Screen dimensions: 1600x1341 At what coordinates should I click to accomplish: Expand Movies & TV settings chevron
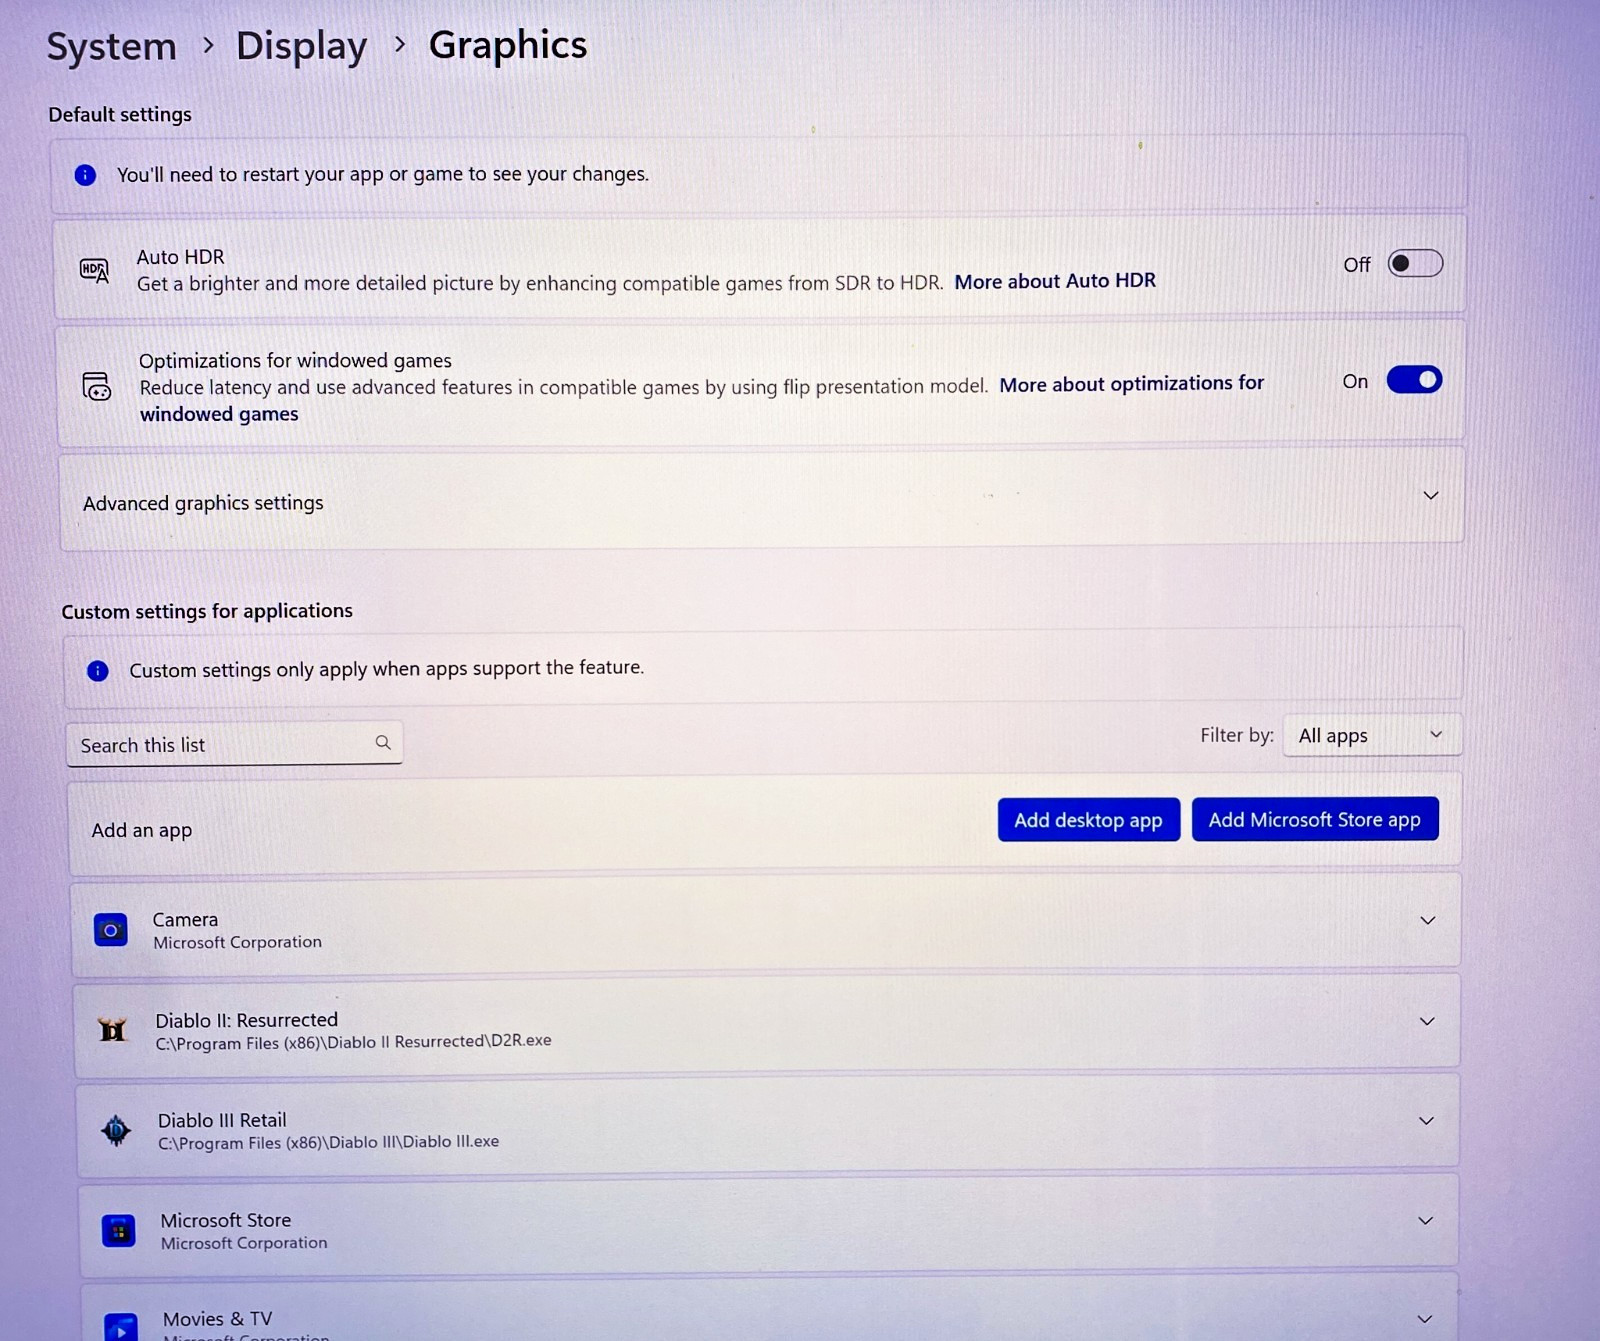click(1425, 1319)
